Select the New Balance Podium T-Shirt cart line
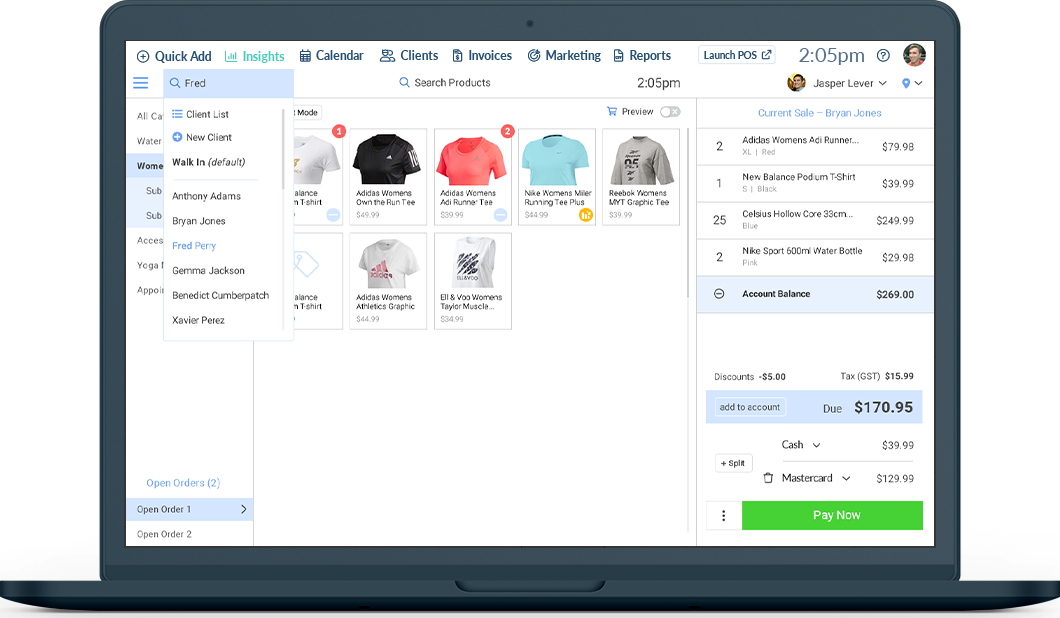Viewport: 1060px width, 618px height. pyautogui.click(x=815, y=183)
